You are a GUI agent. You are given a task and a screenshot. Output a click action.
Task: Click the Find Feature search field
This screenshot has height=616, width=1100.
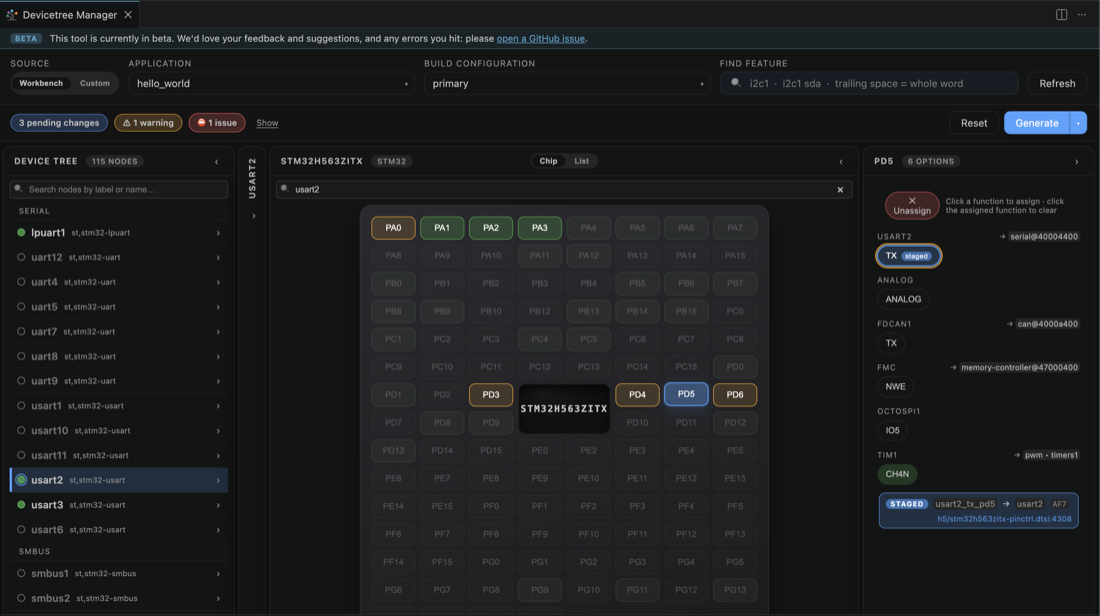869,83
